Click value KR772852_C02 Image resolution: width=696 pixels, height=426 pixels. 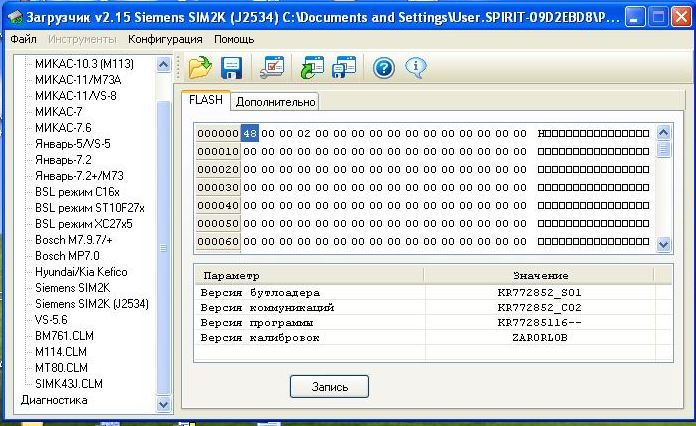539,308
